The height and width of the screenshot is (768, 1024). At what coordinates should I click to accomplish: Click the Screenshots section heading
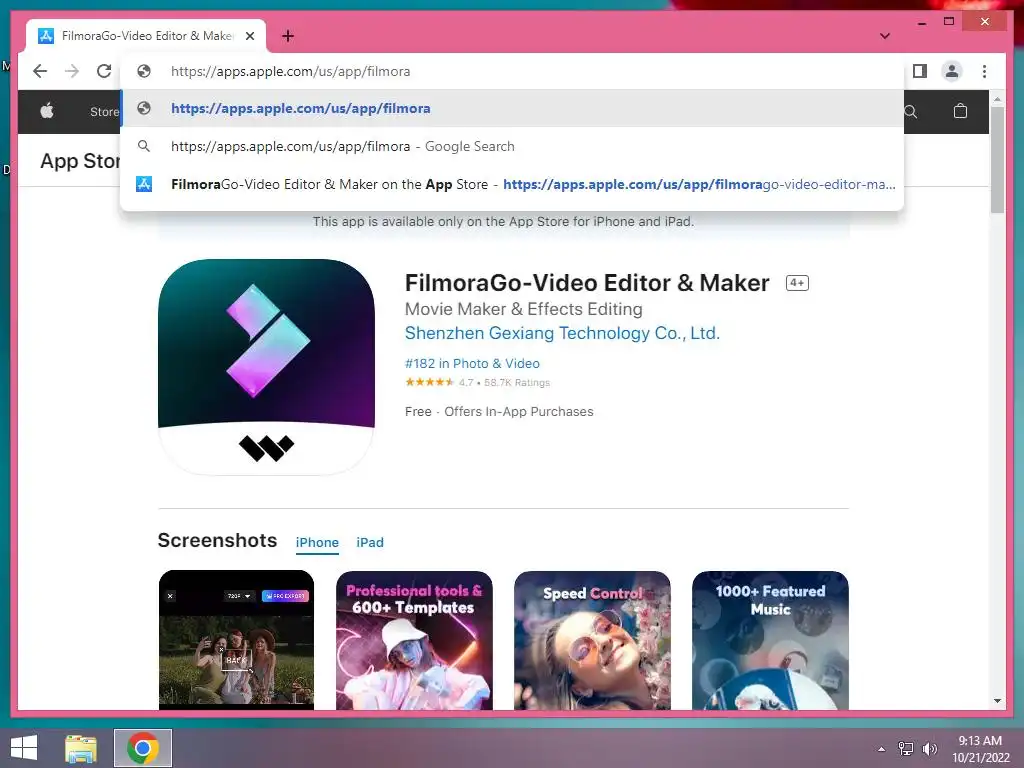pos(217,540)
